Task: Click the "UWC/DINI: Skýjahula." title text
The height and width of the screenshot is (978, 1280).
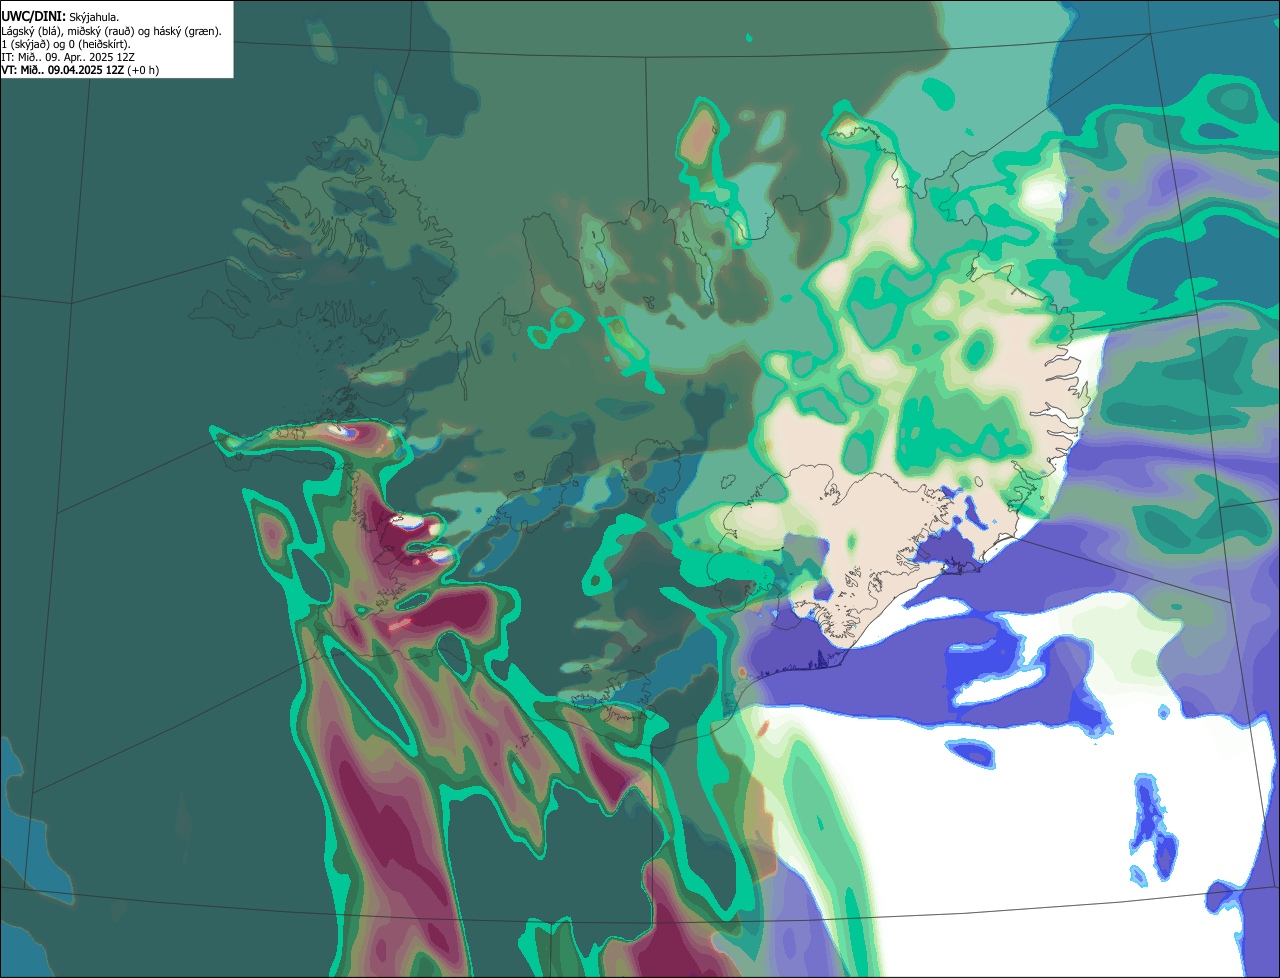Action: pyautogui.click(x=60, y=17)
